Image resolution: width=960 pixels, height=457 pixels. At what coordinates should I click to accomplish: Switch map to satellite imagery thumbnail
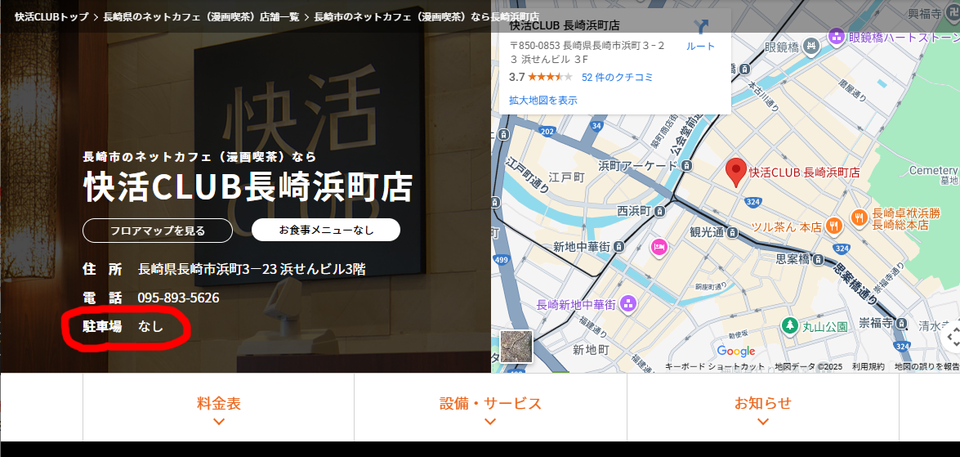pyautogui.click(x=517, y=346)
